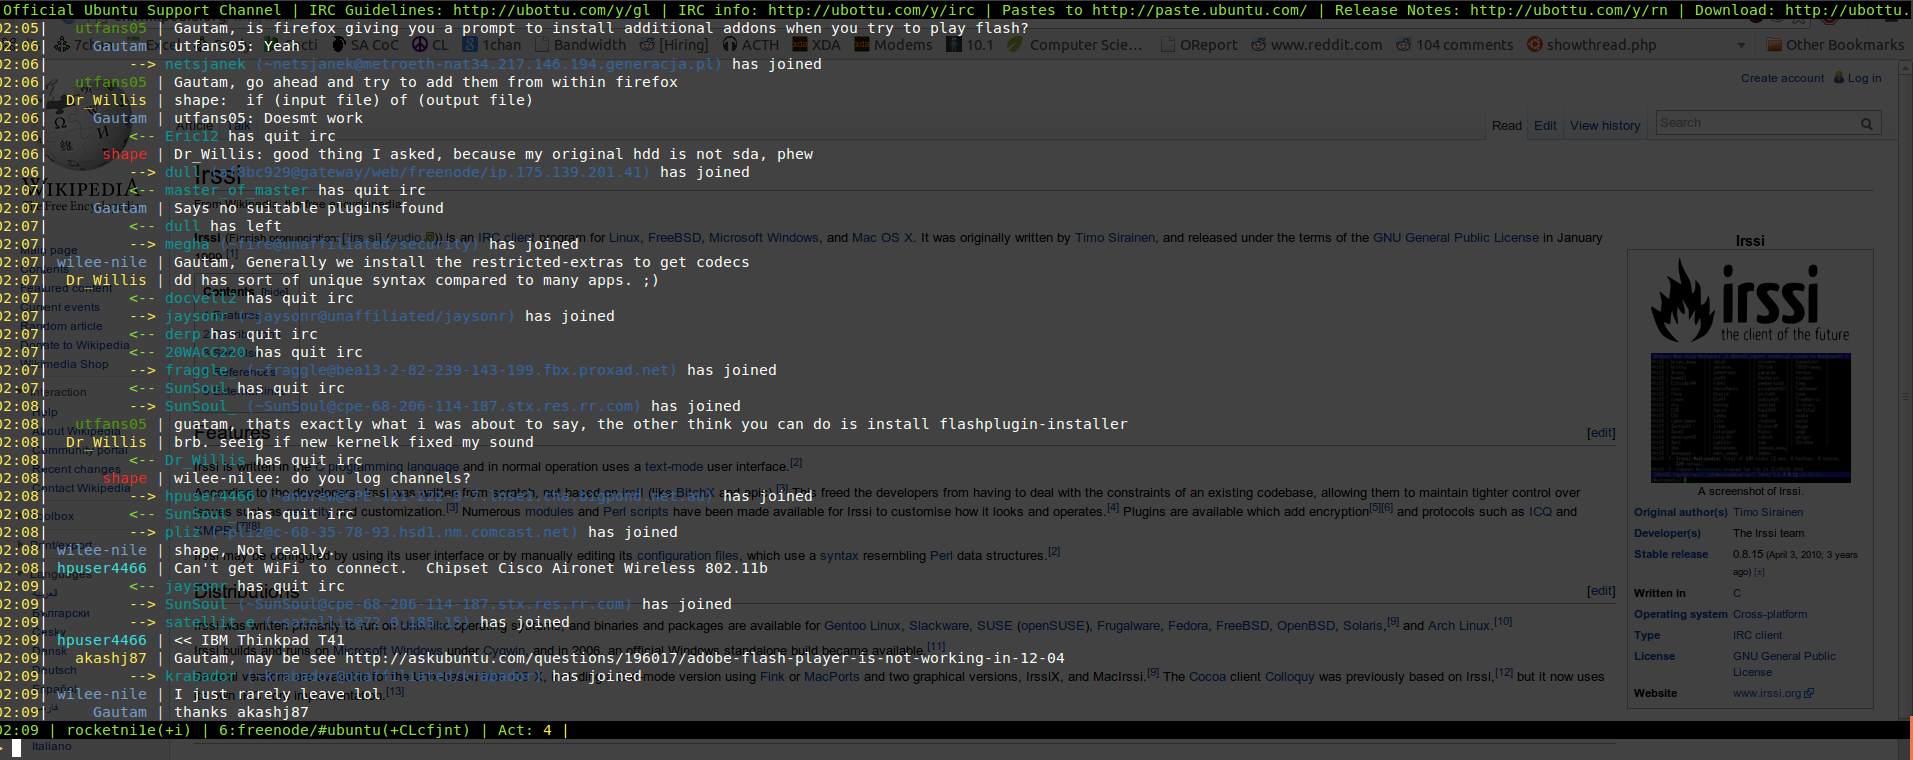Click 'rocketnile(+i)' in status bar
The height and width of the screenshot is (760, 1913).
(x=128, y=730)
